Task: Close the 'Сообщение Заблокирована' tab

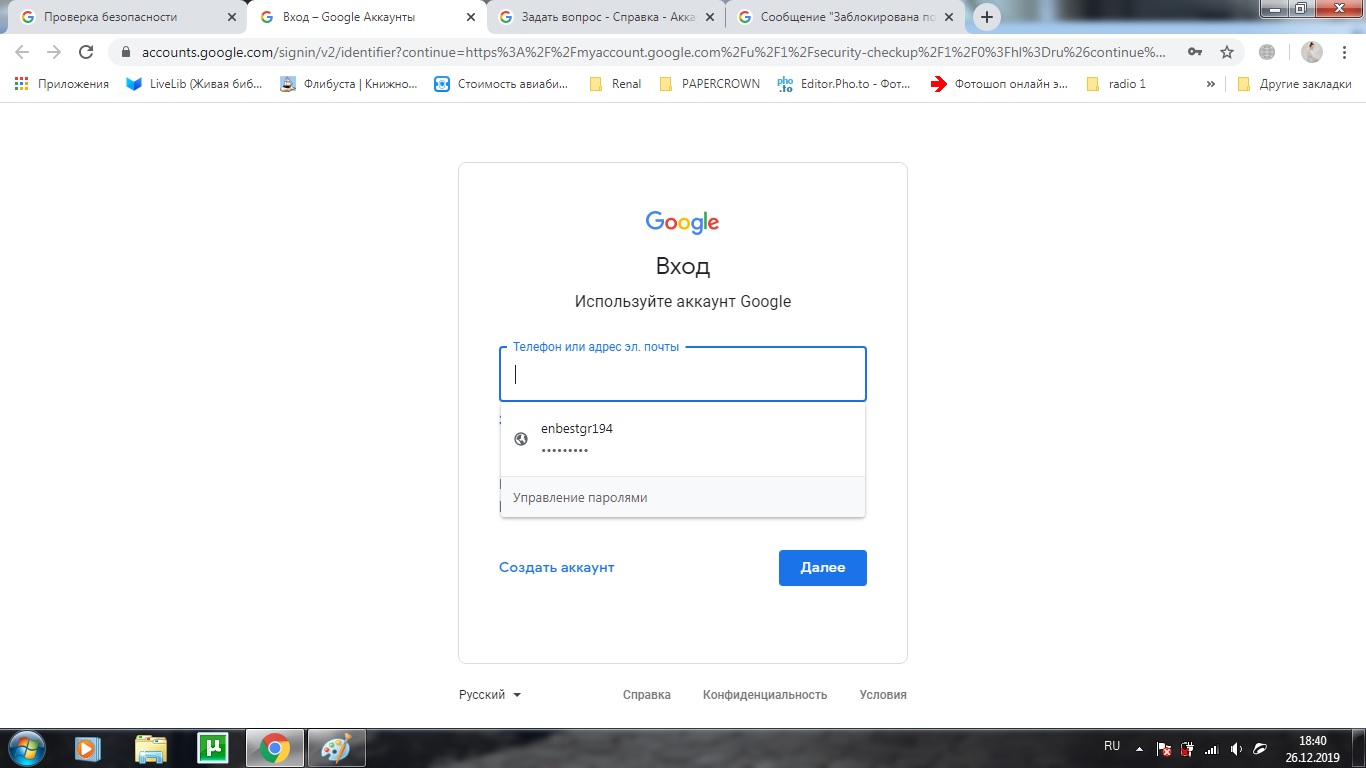Action: (x=949, y=17)
